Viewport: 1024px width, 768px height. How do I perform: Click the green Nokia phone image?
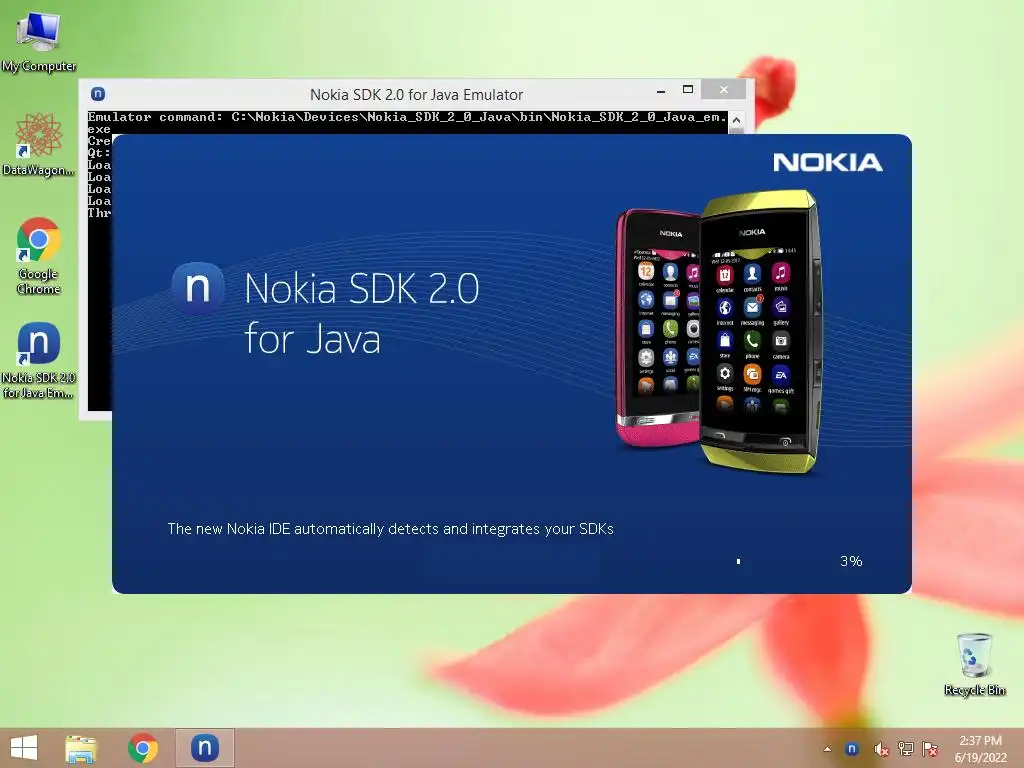click(760, 332)
